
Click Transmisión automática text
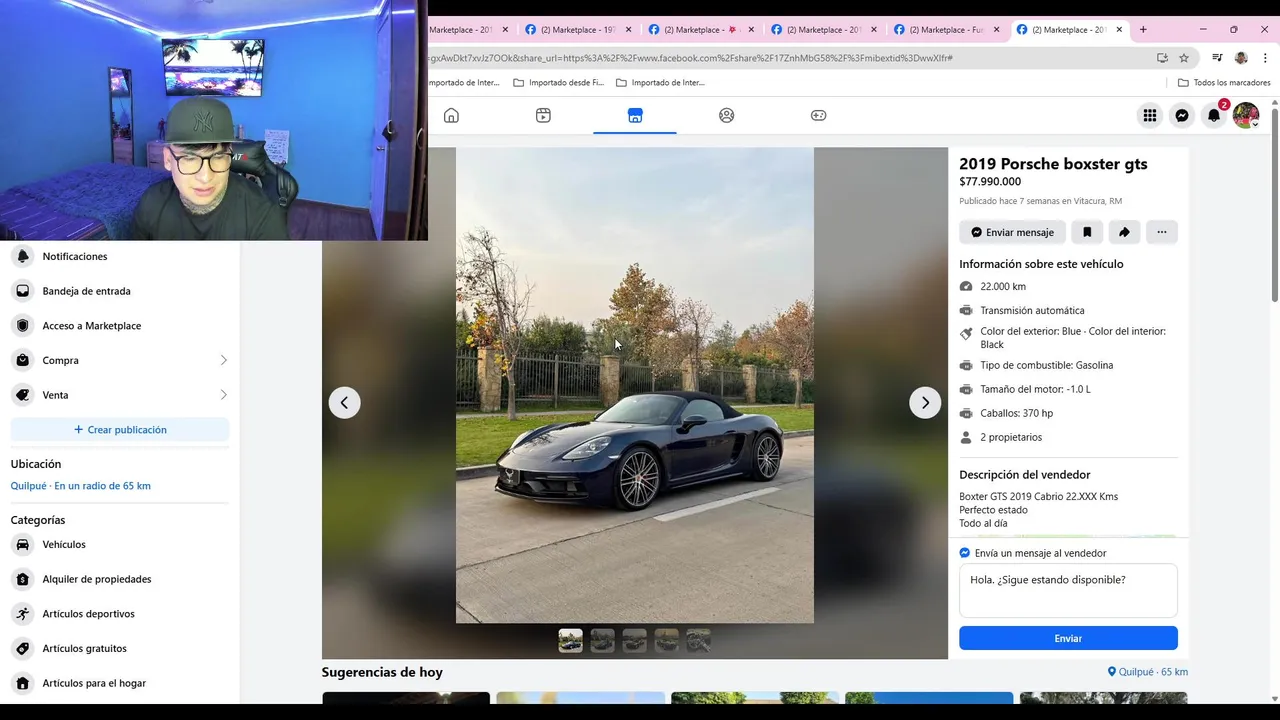click(x=1032, y=311)
